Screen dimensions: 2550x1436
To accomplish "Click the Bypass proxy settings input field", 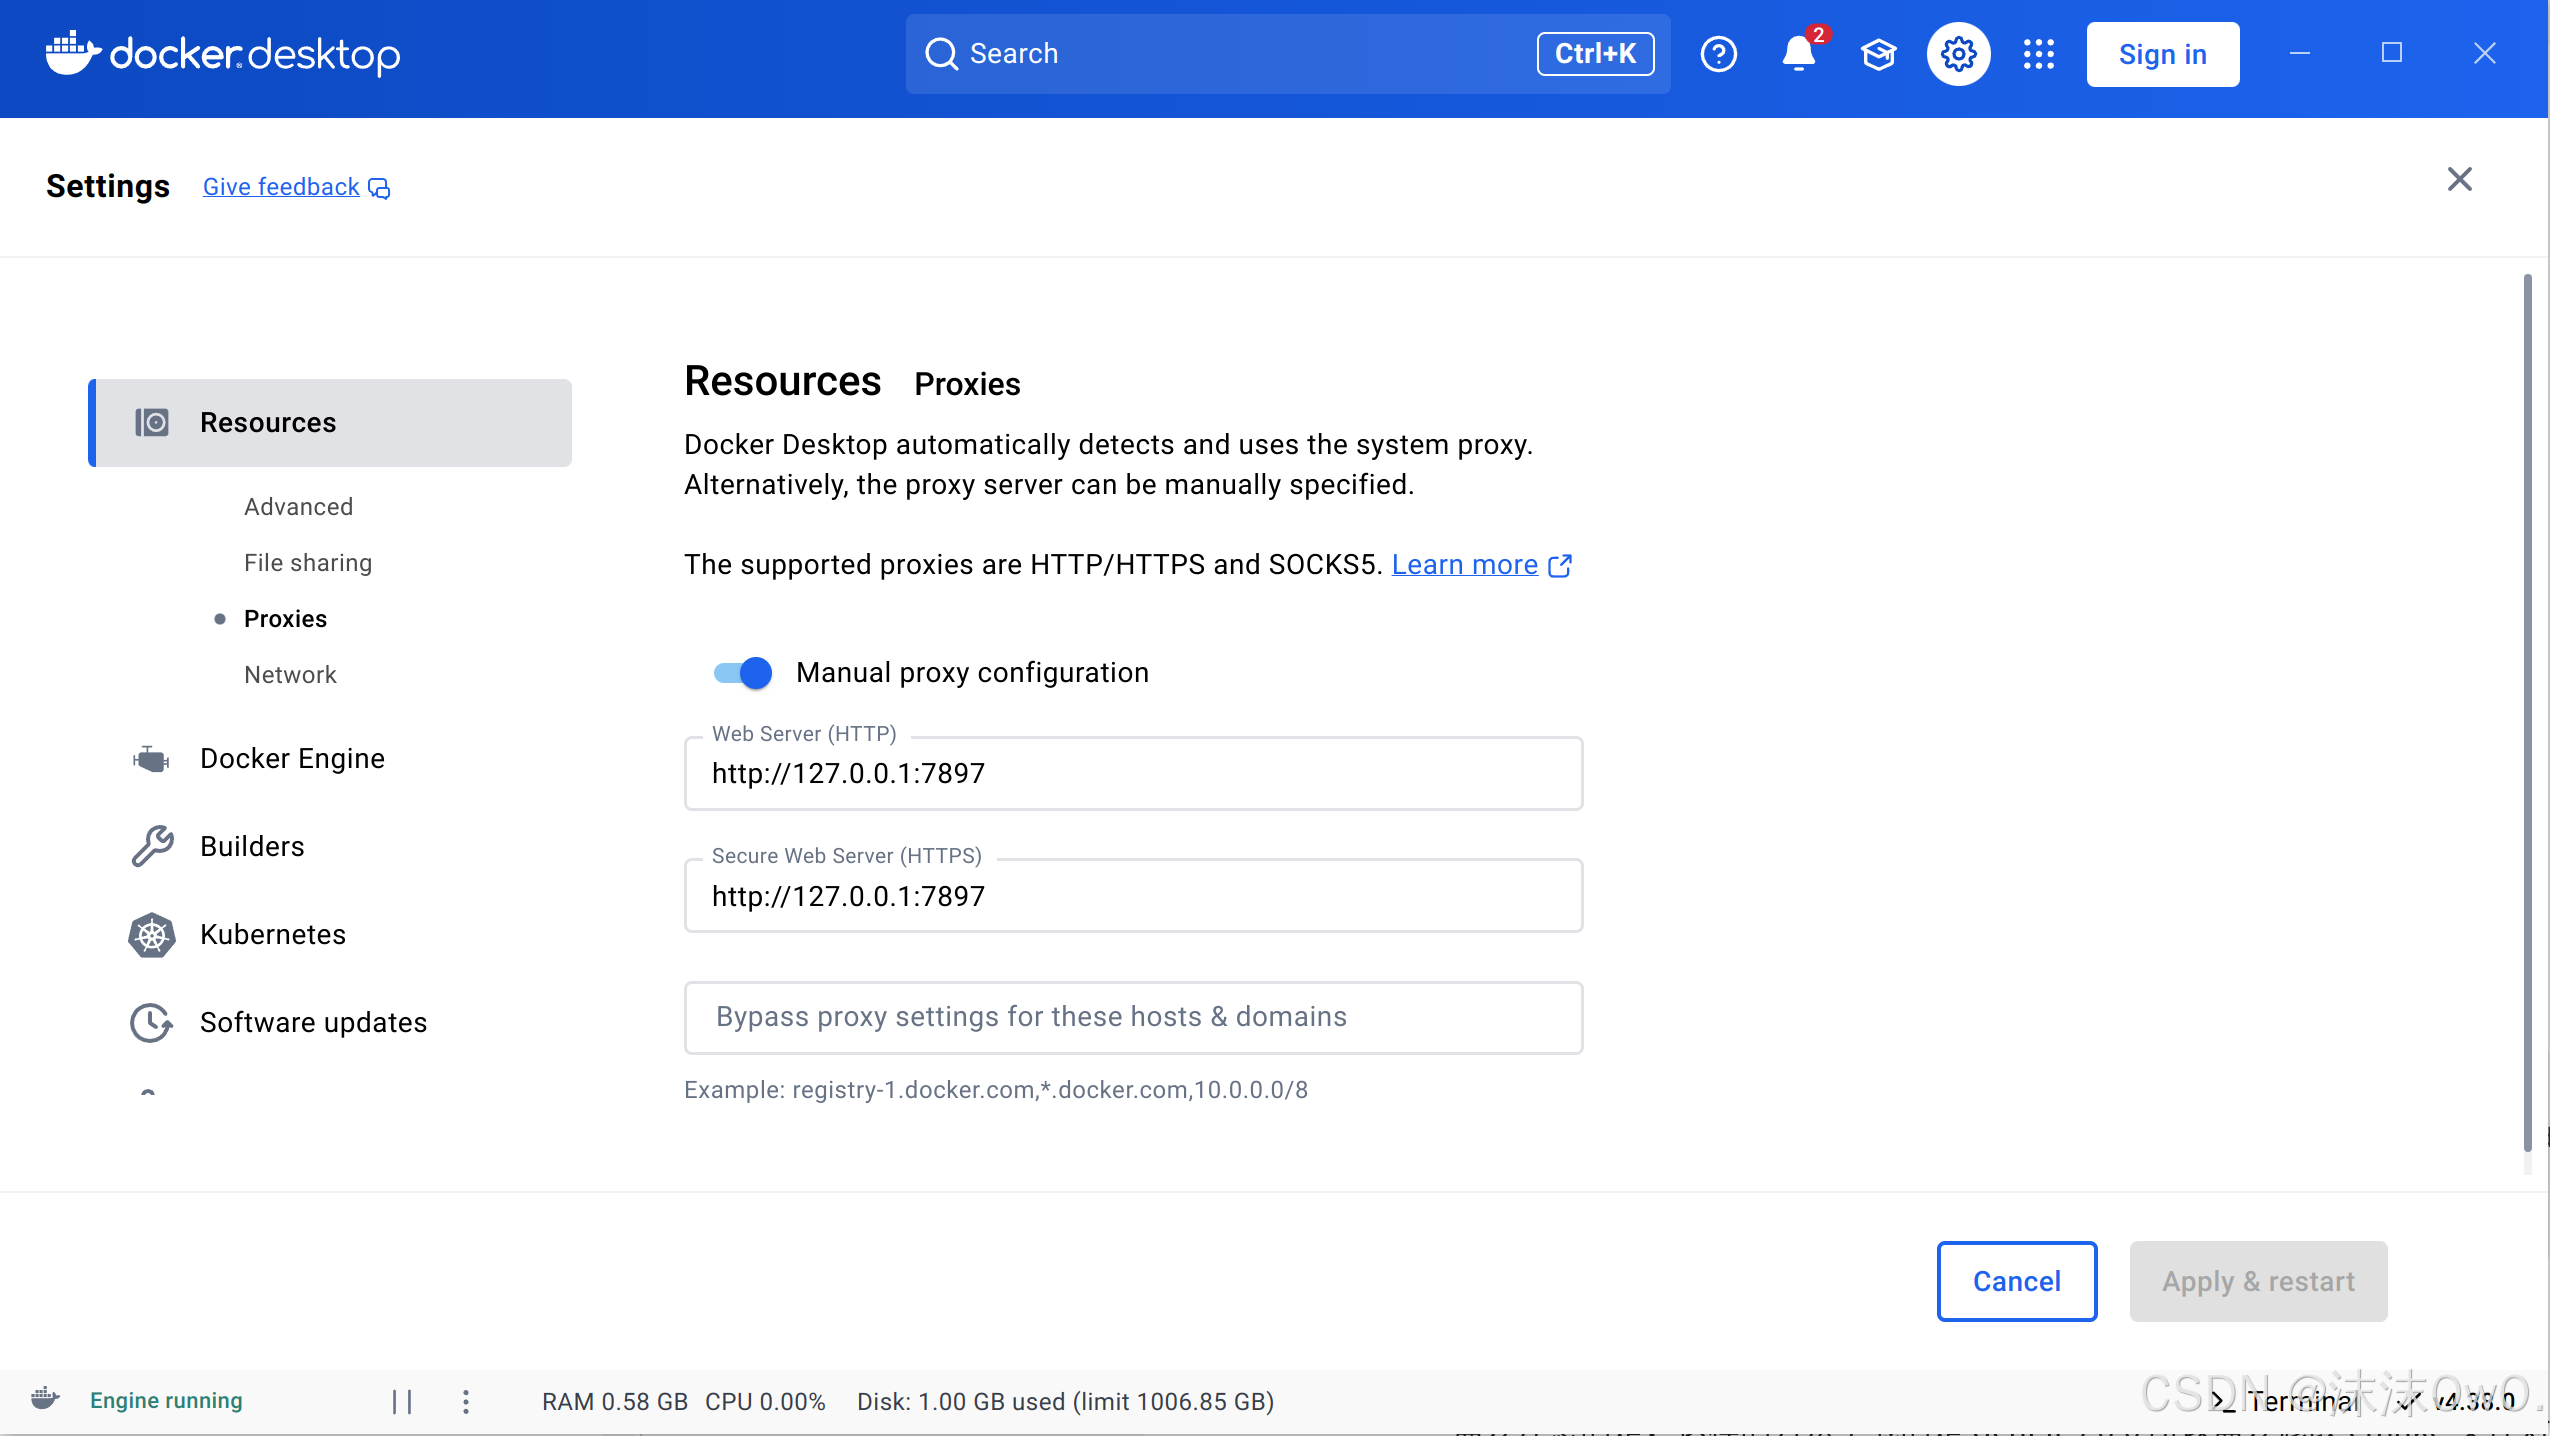I will pos(1133,1017).
